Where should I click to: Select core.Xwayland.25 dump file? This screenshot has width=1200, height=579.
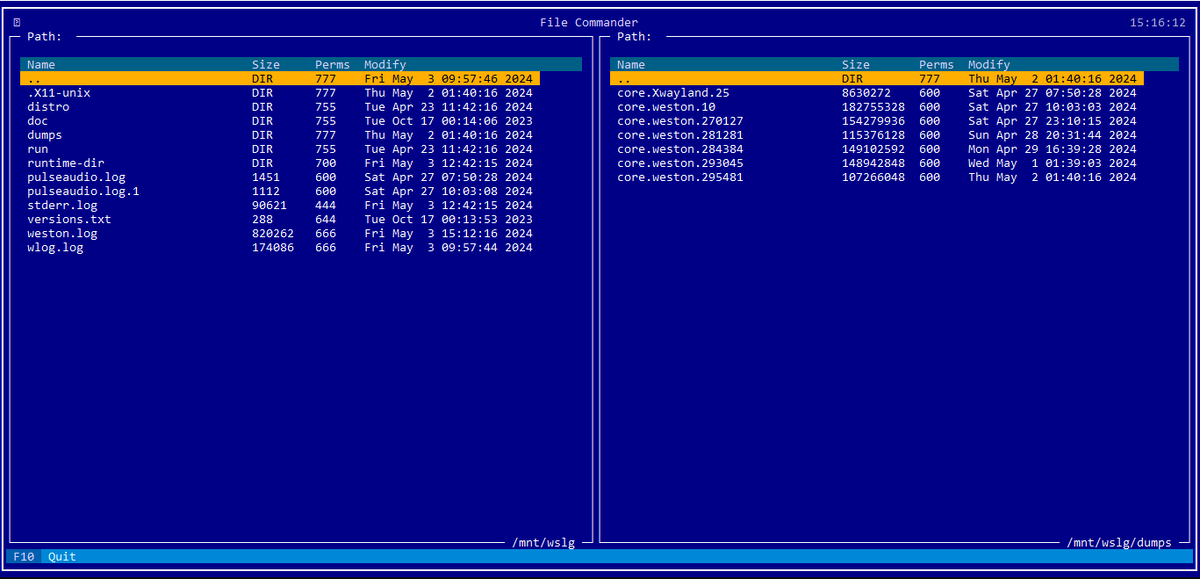[877, 93]
